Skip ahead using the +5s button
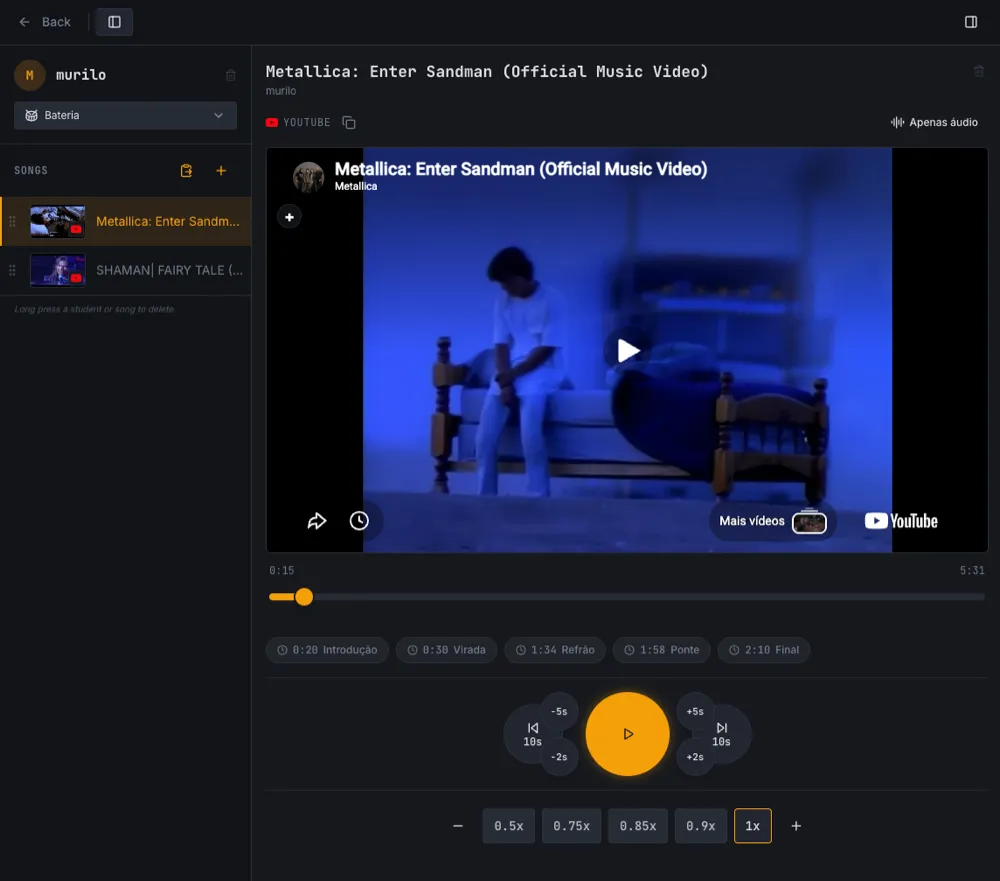 (x=695, y=711)
